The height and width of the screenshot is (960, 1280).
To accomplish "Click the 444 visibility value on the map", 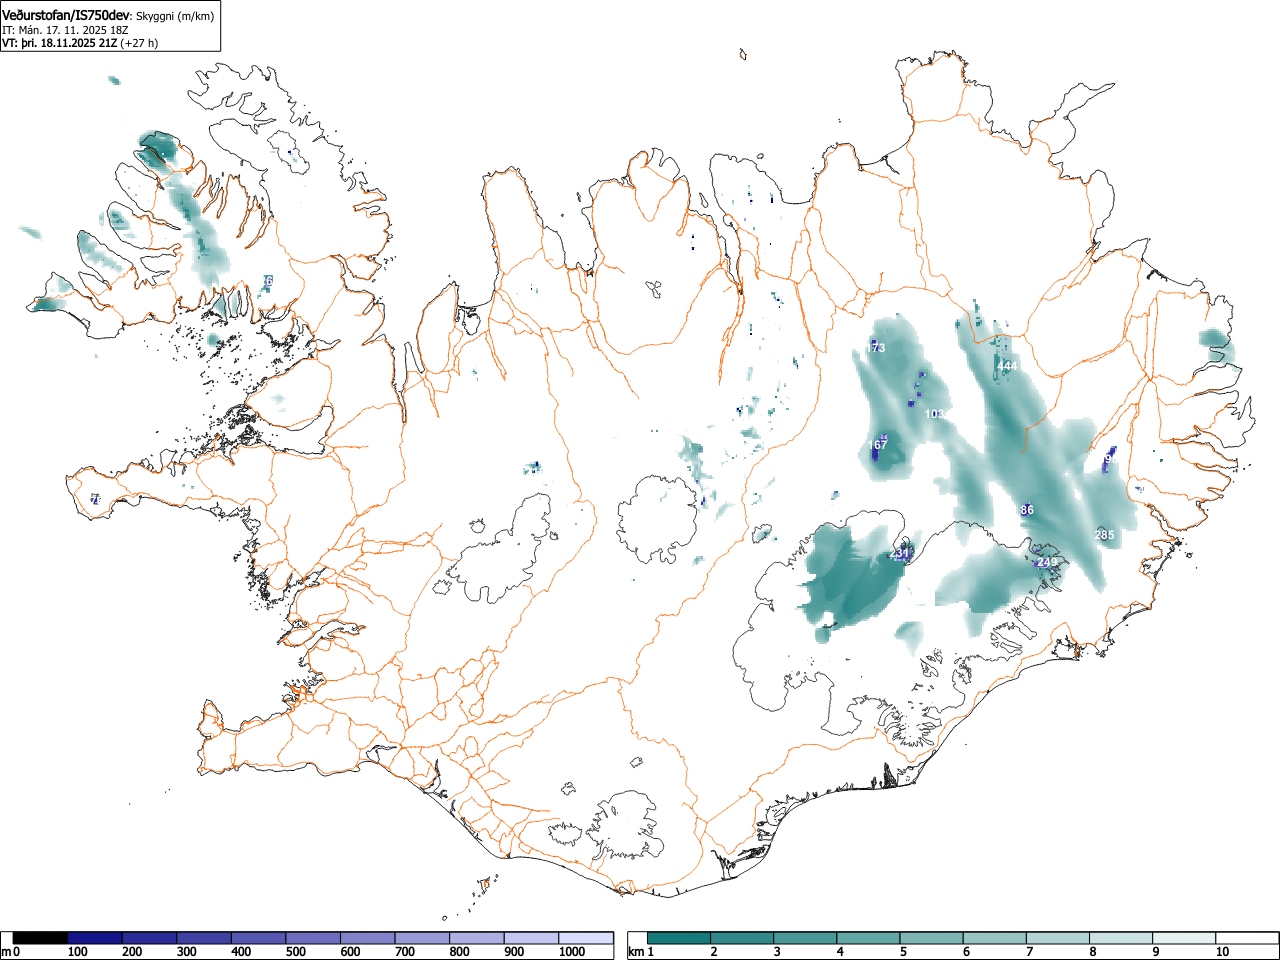I will (1007, 366).
